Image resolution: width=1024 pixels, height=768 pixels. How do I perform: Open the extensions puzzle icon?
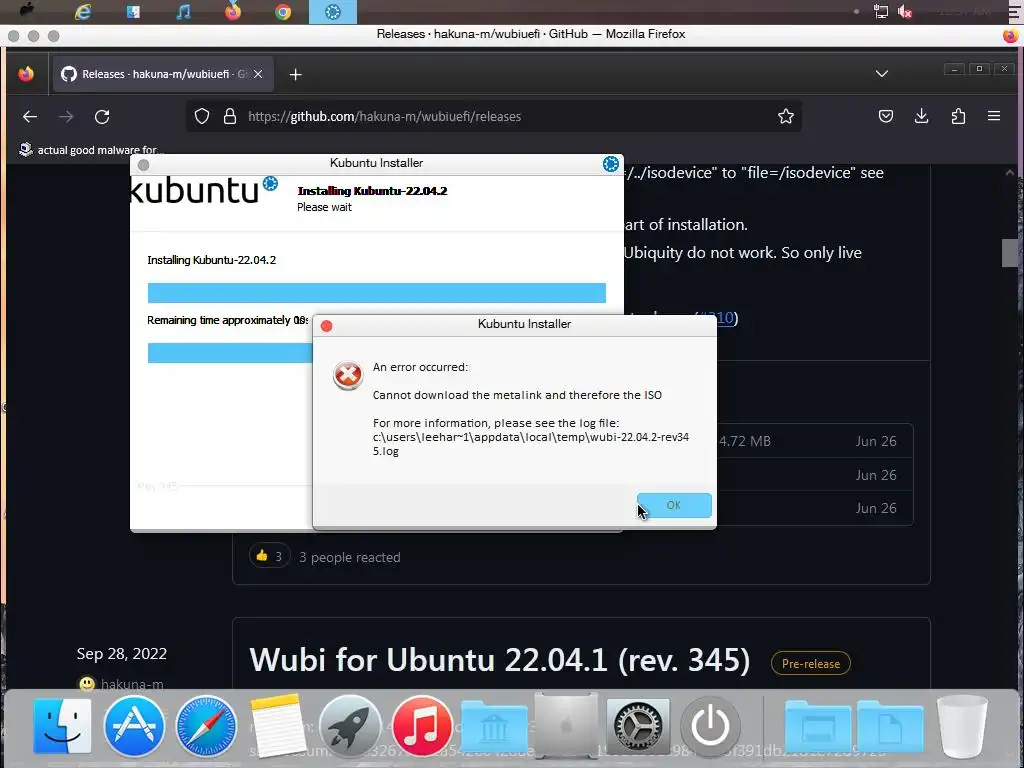pos(958,116)
